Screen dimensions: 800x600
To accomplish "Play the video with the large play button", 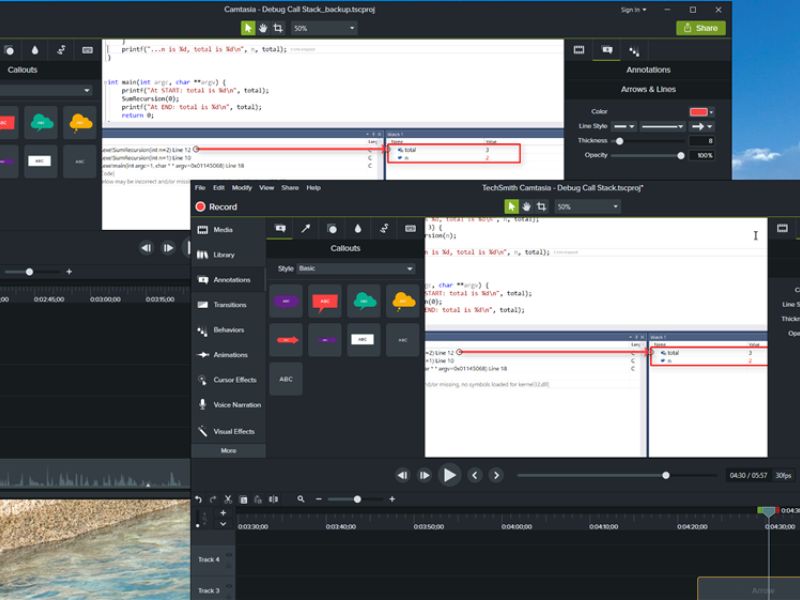I will pyautogui.click(x=449, y=476).
